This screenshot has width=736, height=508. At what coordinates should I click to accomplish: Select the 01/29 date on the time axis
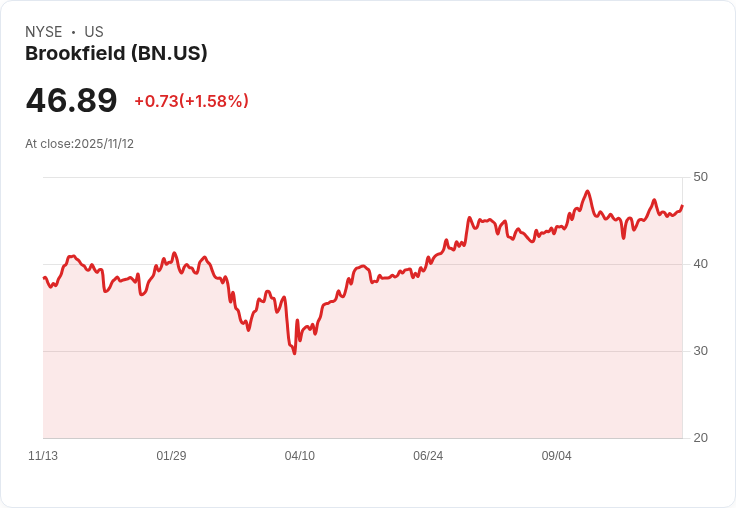(x=171, y=456)
